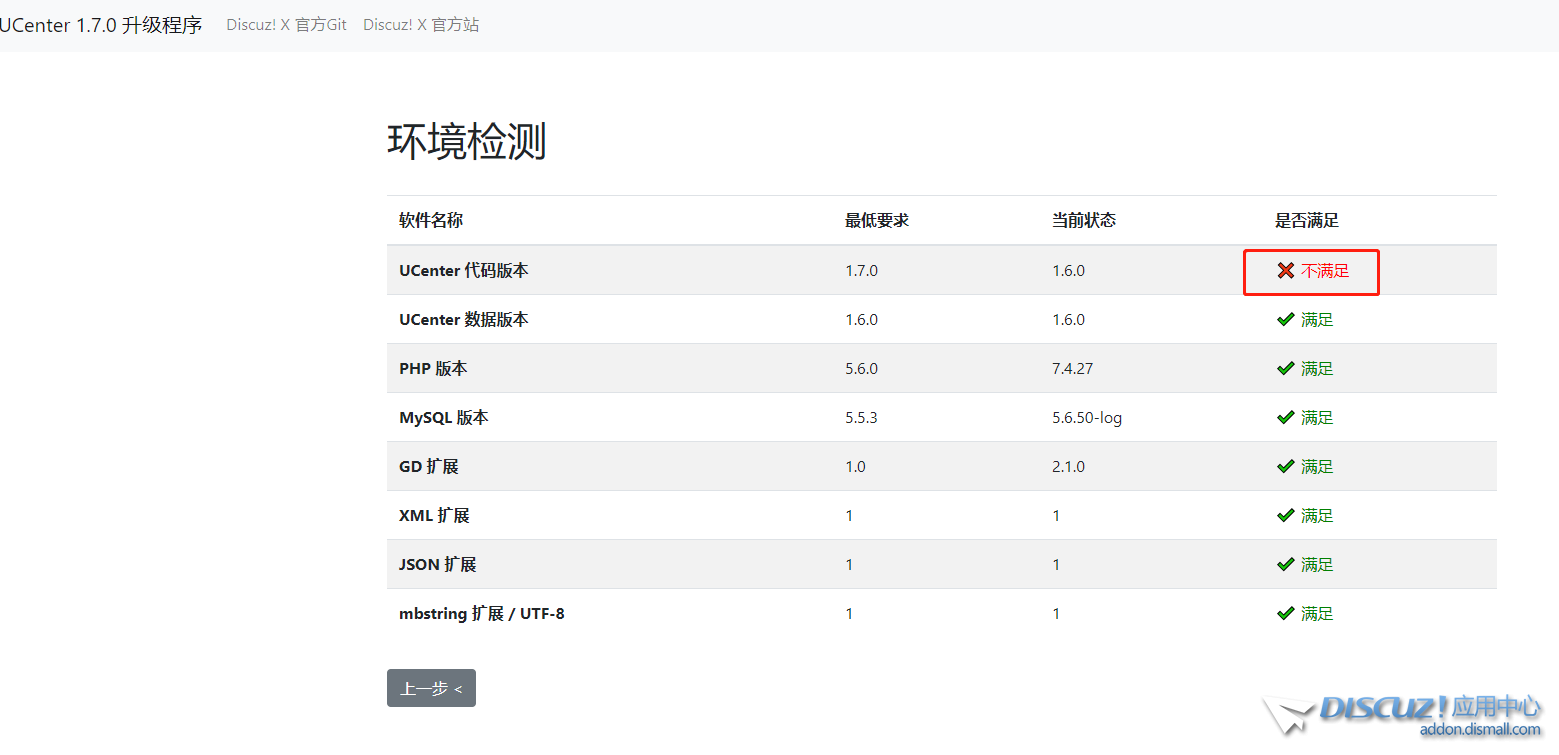Screen dimensions: 1559x755
Task: Click the red X icon beside 不满足
Action: pos(1285,270)
